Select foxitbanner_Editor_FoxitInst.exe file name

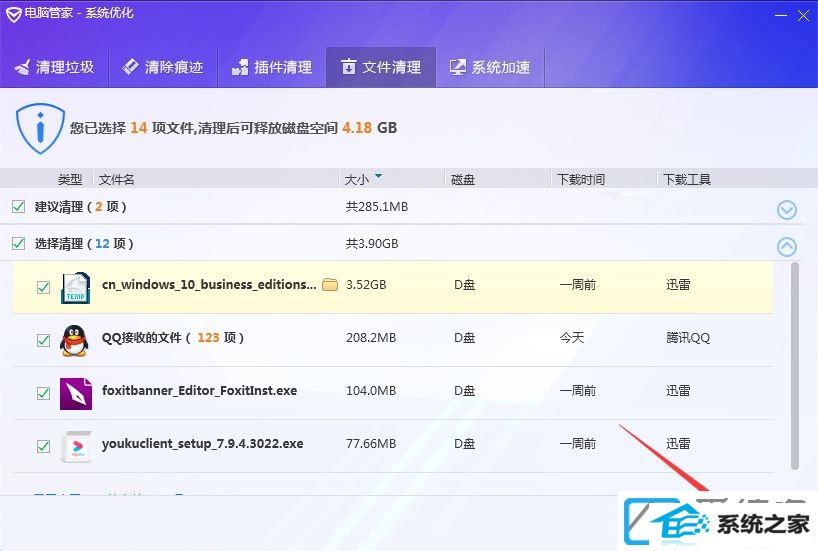pos(199,391)
